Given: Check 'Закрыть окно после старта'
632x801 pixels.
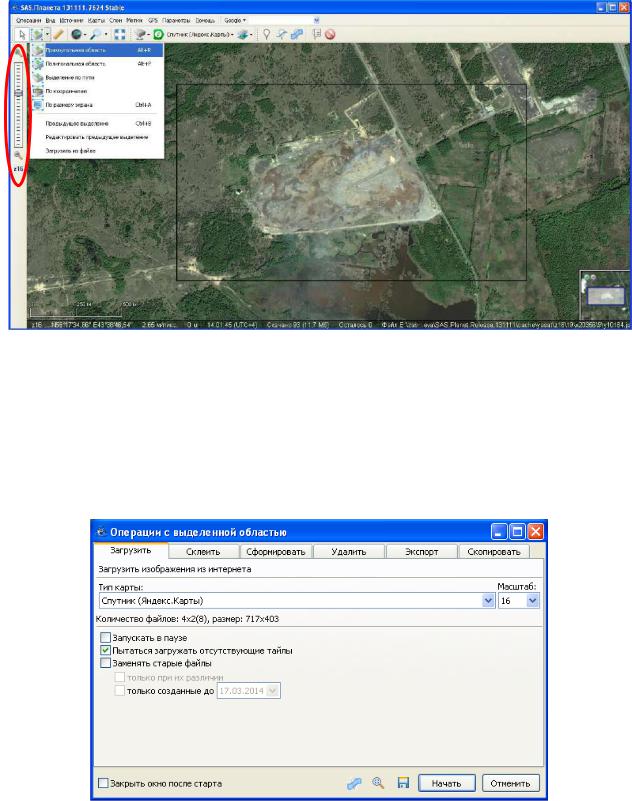Looking at the screenshot, I should click(103, 783).
